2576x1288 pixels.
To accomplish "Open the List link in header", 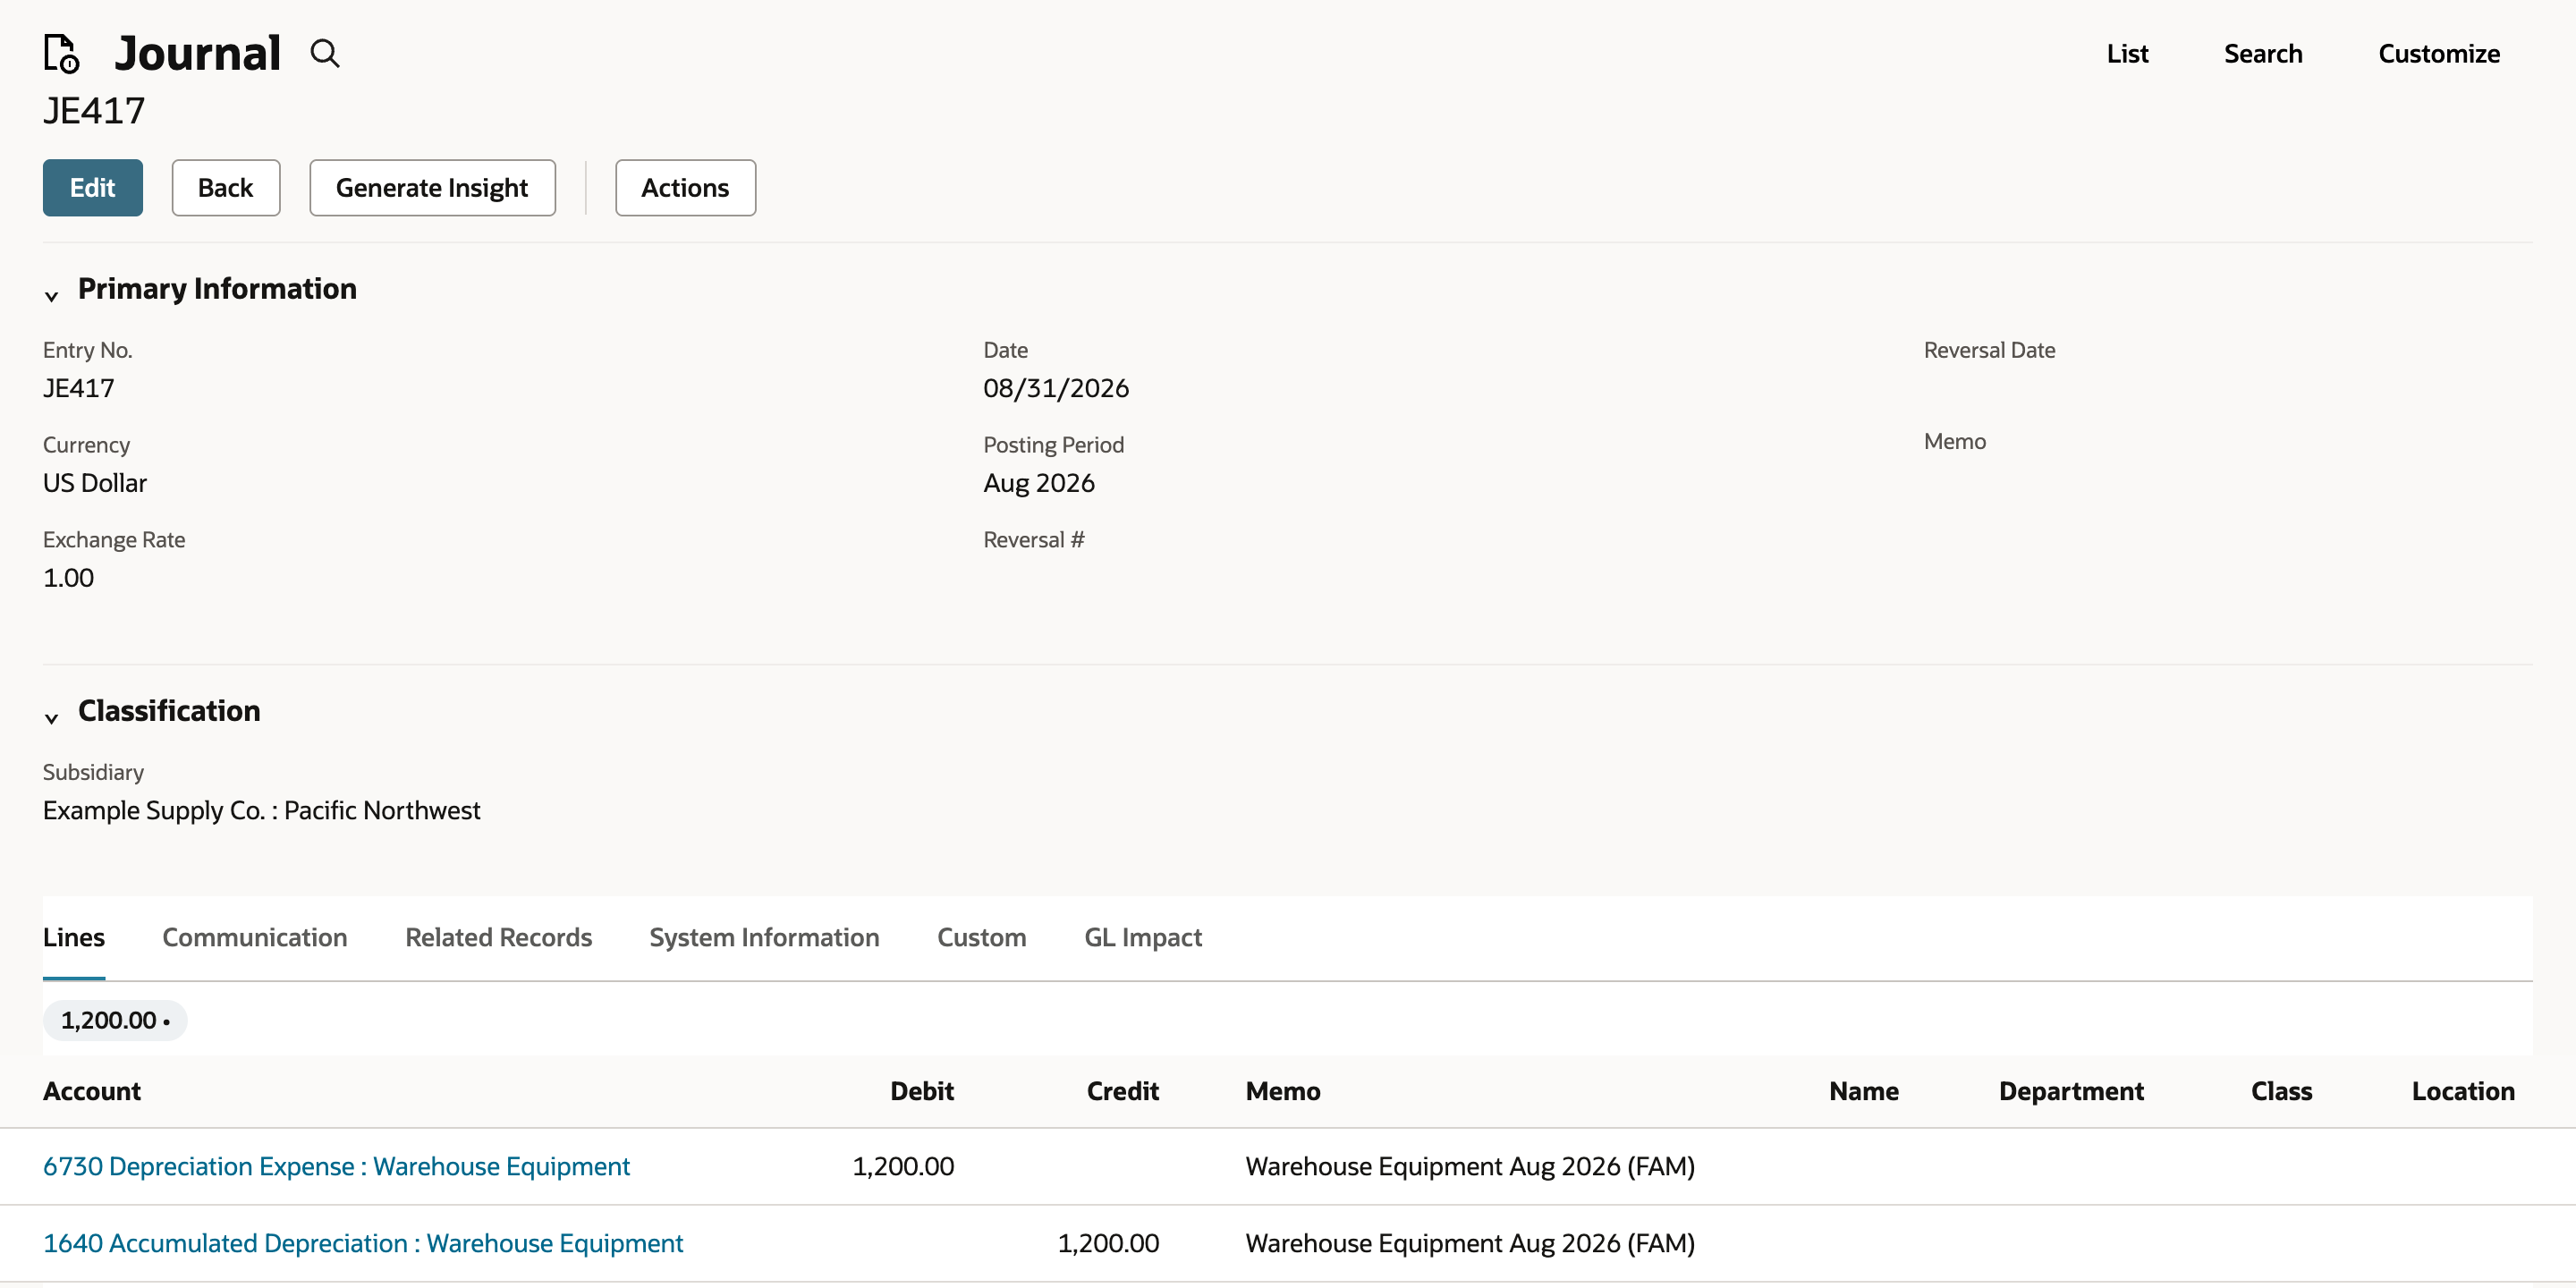I will [x=2127, y=53].
